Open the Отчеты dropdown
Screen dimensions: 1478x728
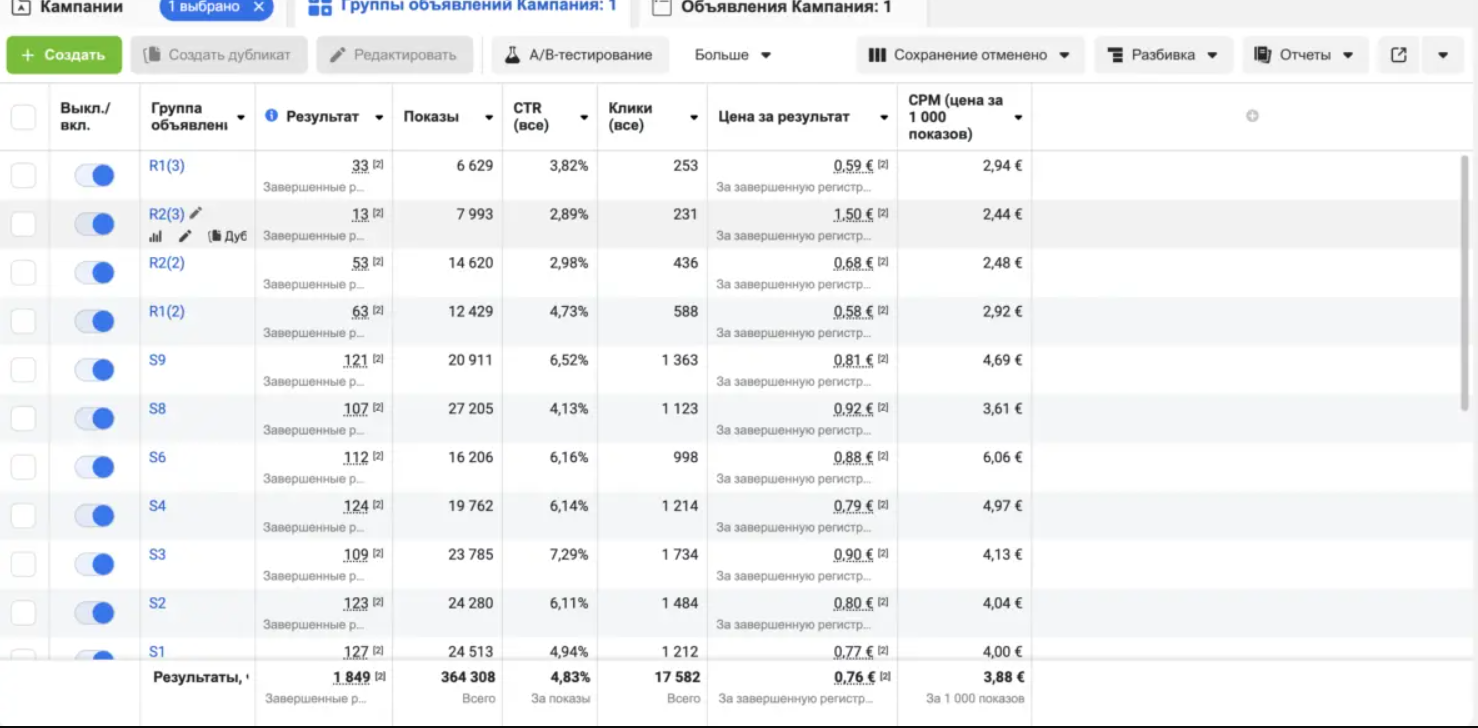click(x=1304, y=55)
